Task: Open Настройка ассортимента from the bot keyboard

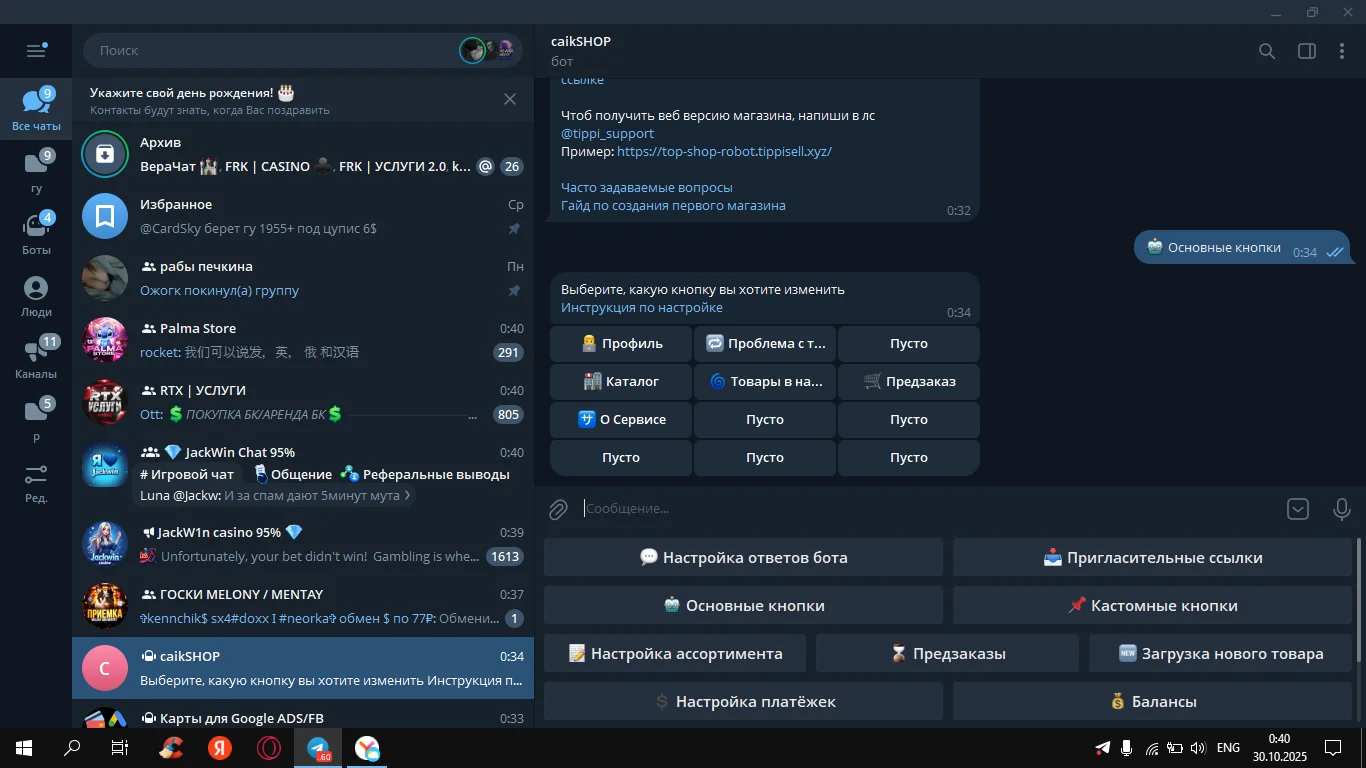Action: (x=675, y=653)
